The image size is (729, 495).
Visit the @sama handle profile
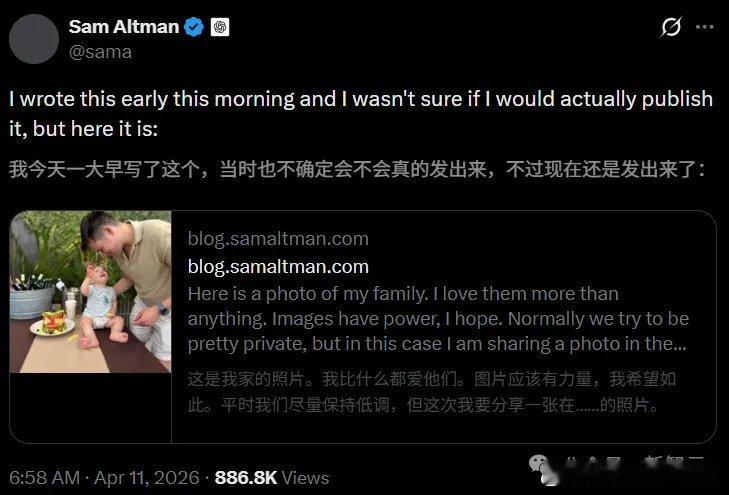[100, 52]
